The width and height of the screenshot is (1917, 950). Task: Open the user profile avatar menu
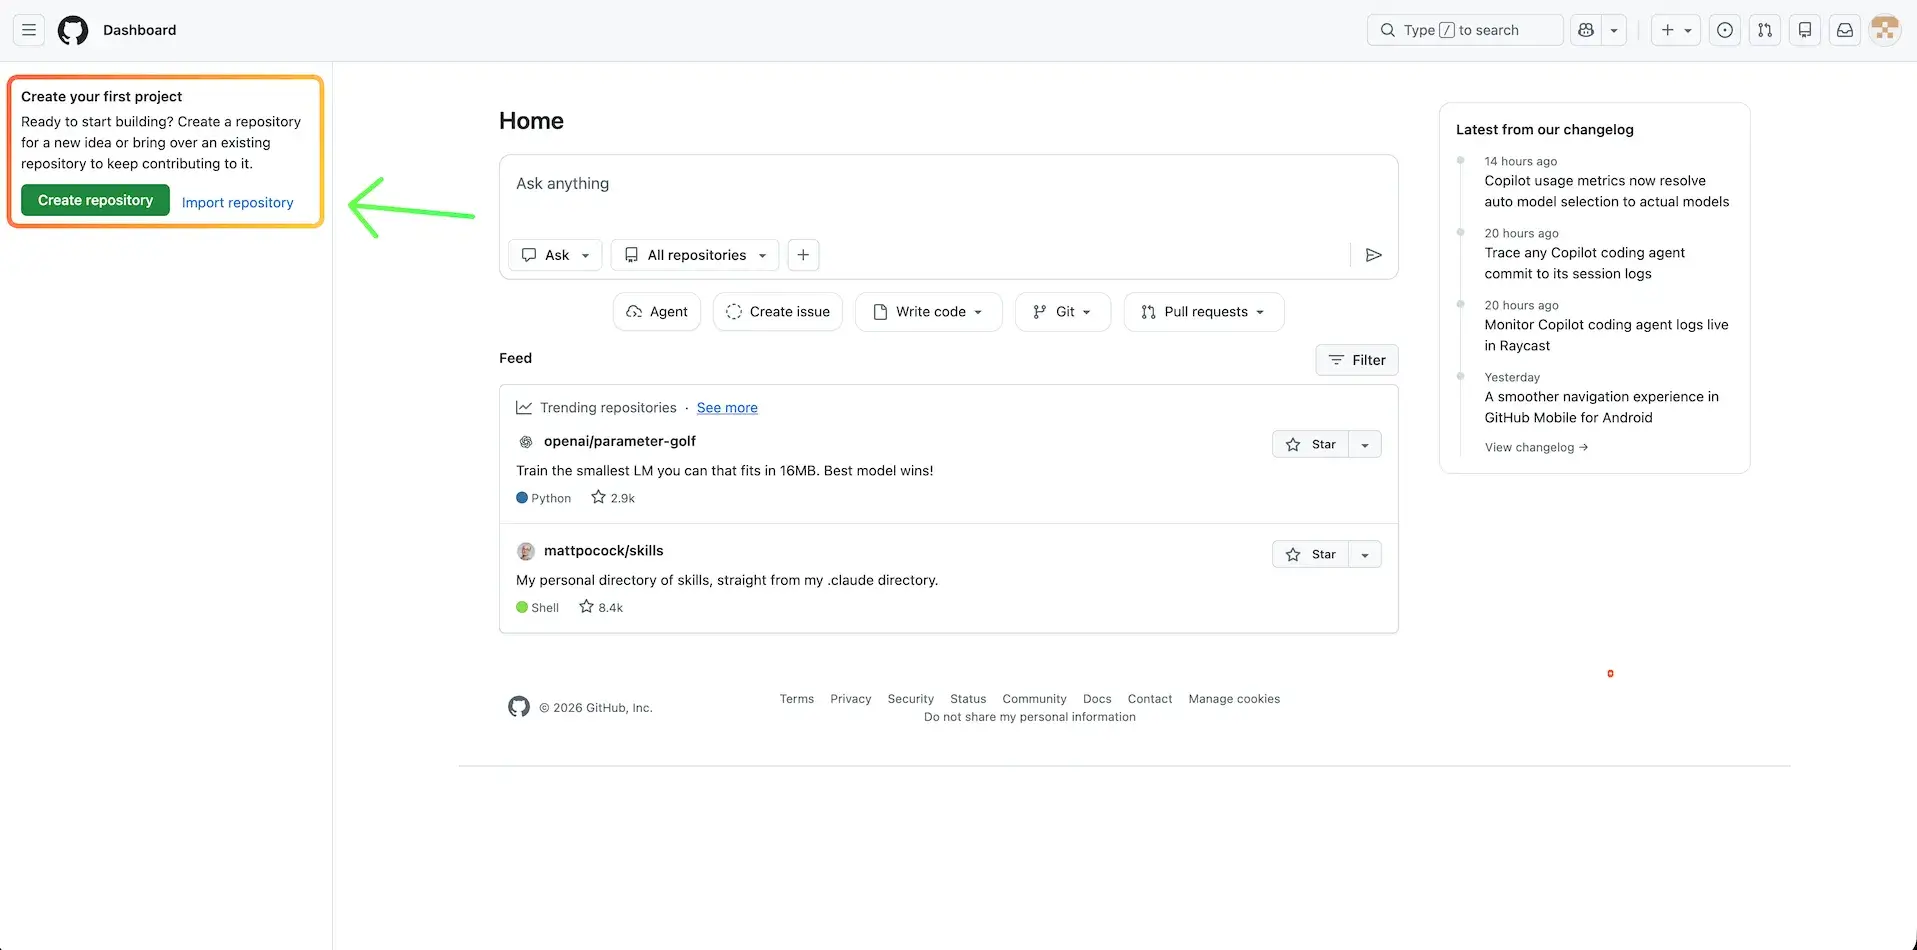(x=1885, y=30)
